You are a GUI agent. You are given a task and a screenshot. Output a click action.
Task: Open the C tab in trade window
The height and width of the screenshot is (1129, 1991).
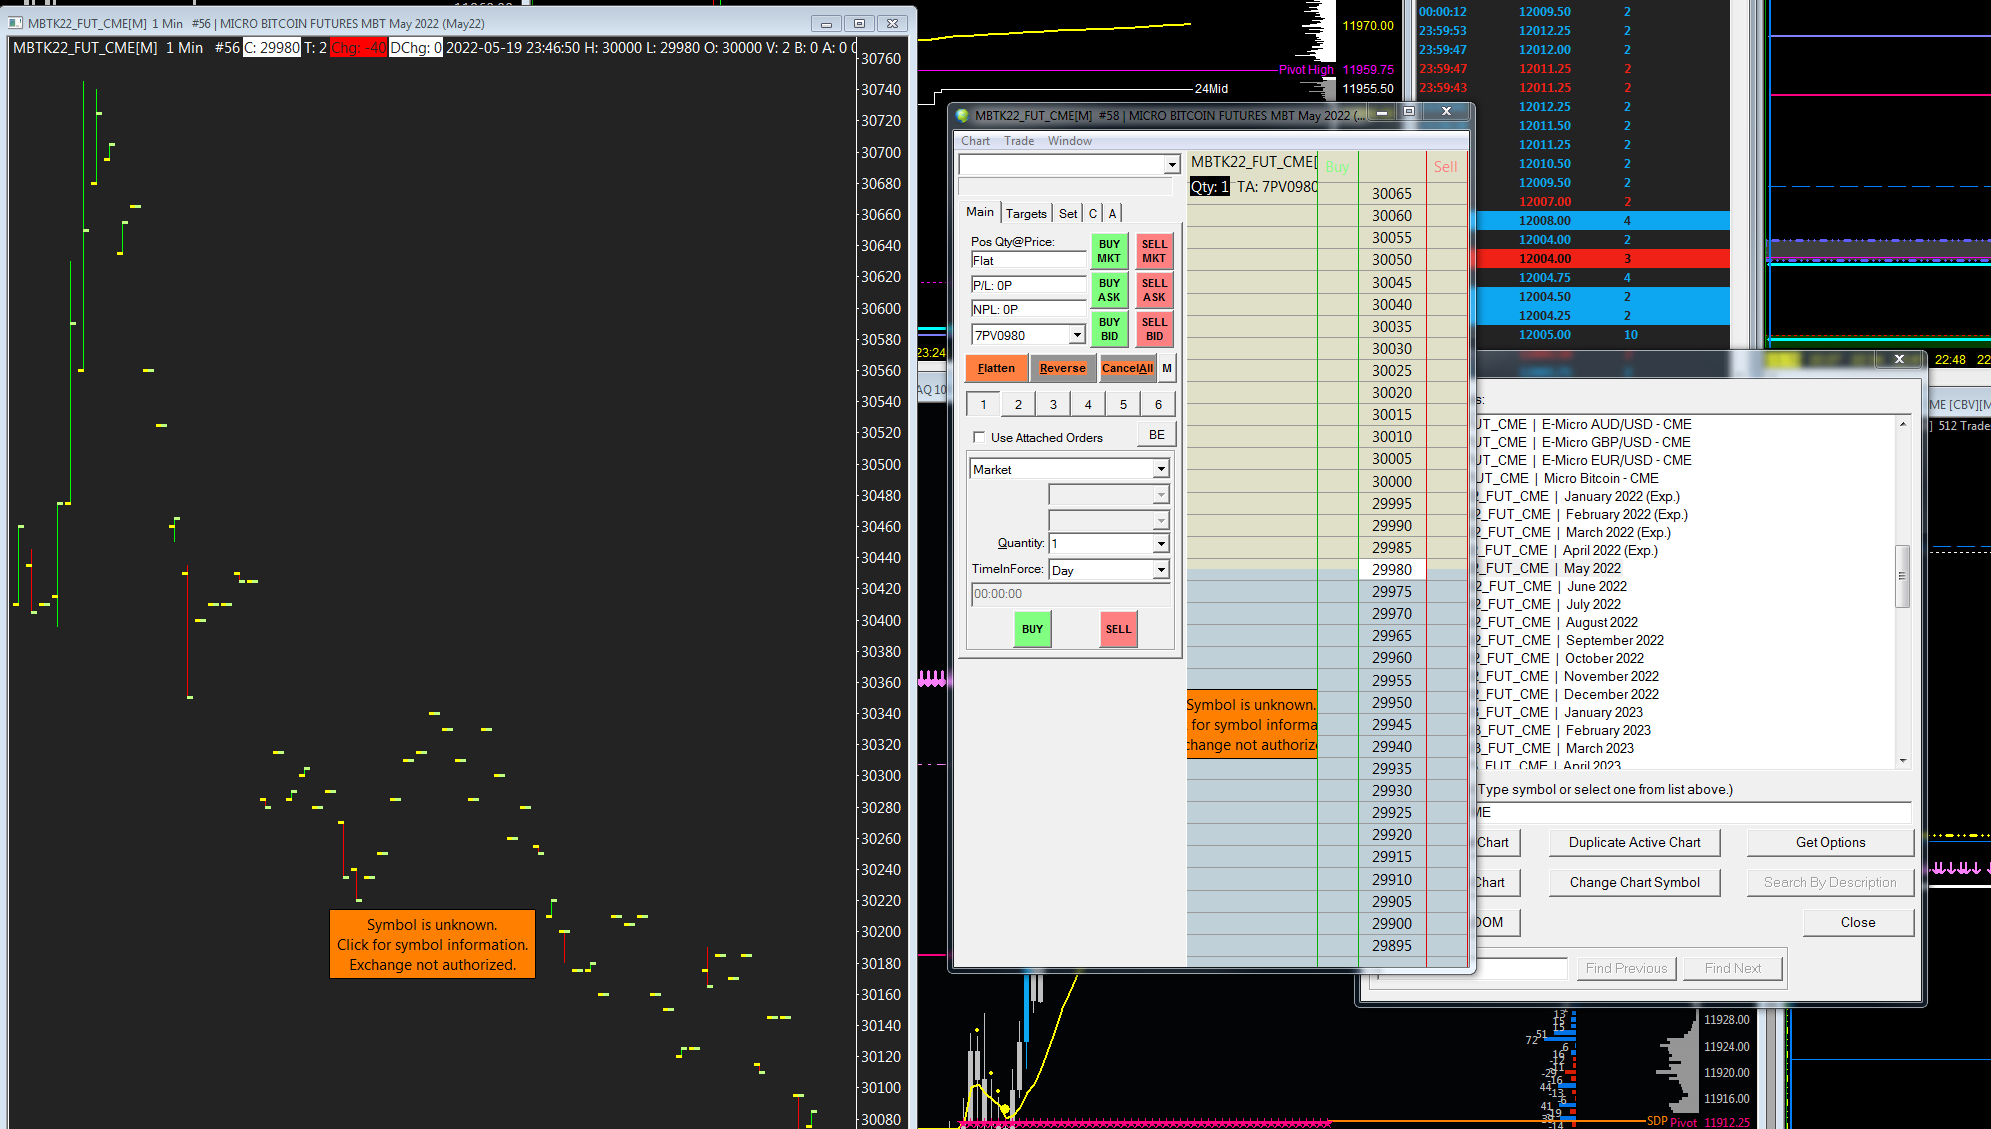click(1093, 213)
